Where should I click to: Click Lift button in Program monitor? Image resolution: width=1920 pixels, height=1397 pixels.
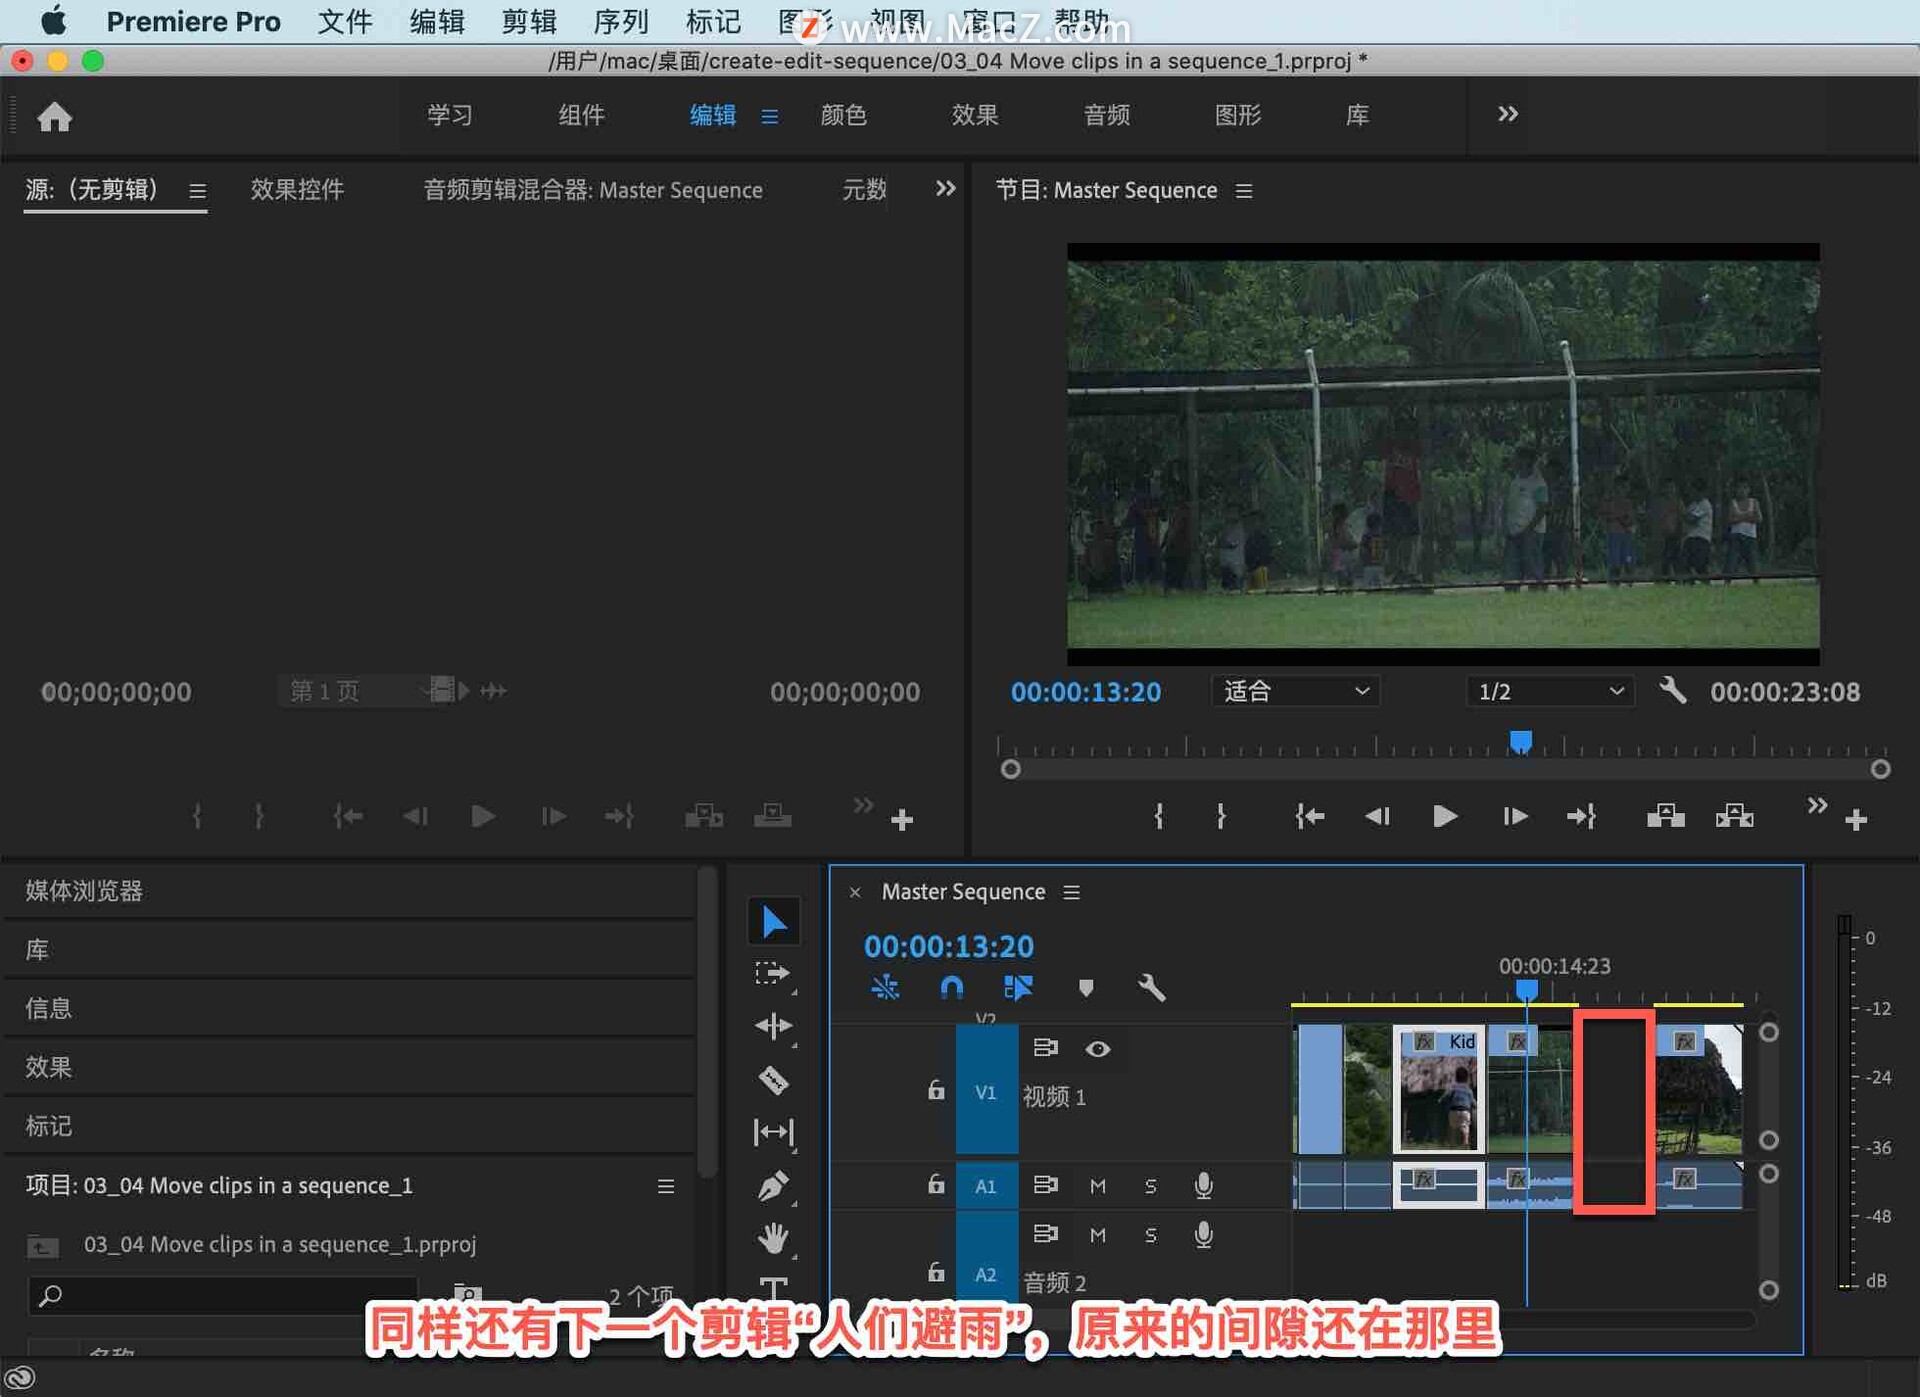[1665, 817]
